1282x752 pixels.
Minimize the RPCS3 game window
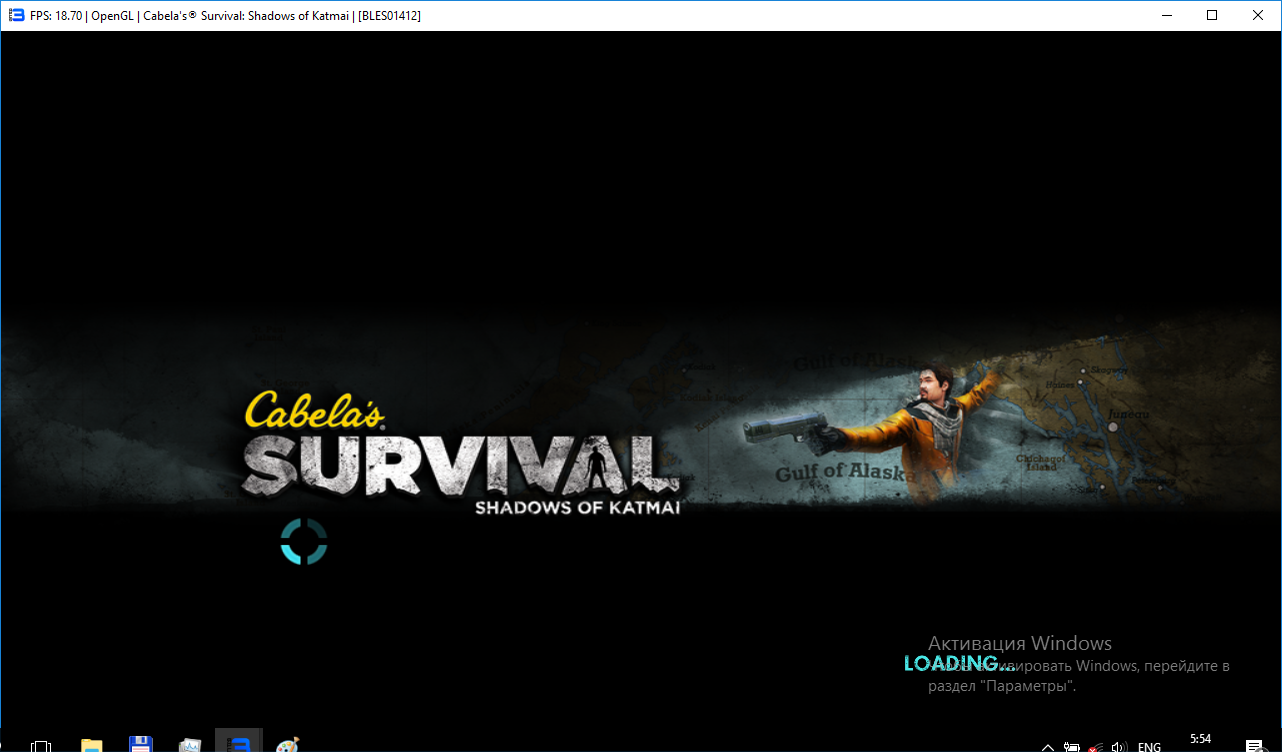[x=1166, y=15]
